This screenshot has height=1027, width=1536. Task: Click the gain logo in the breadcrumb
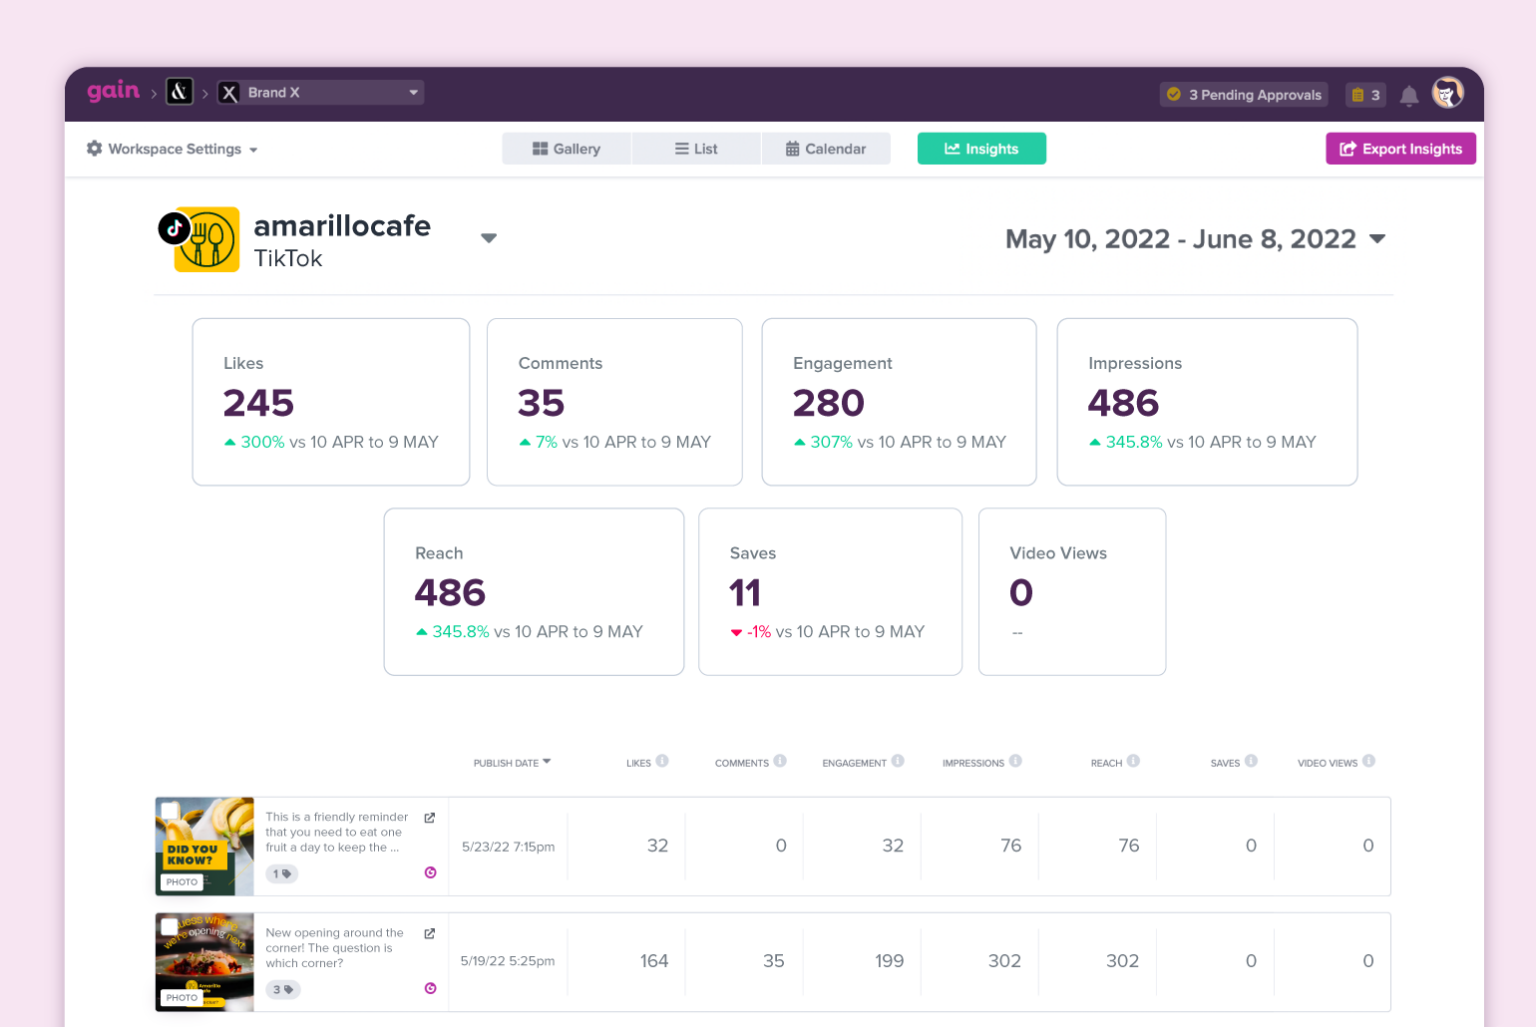(x=113, y=91)
